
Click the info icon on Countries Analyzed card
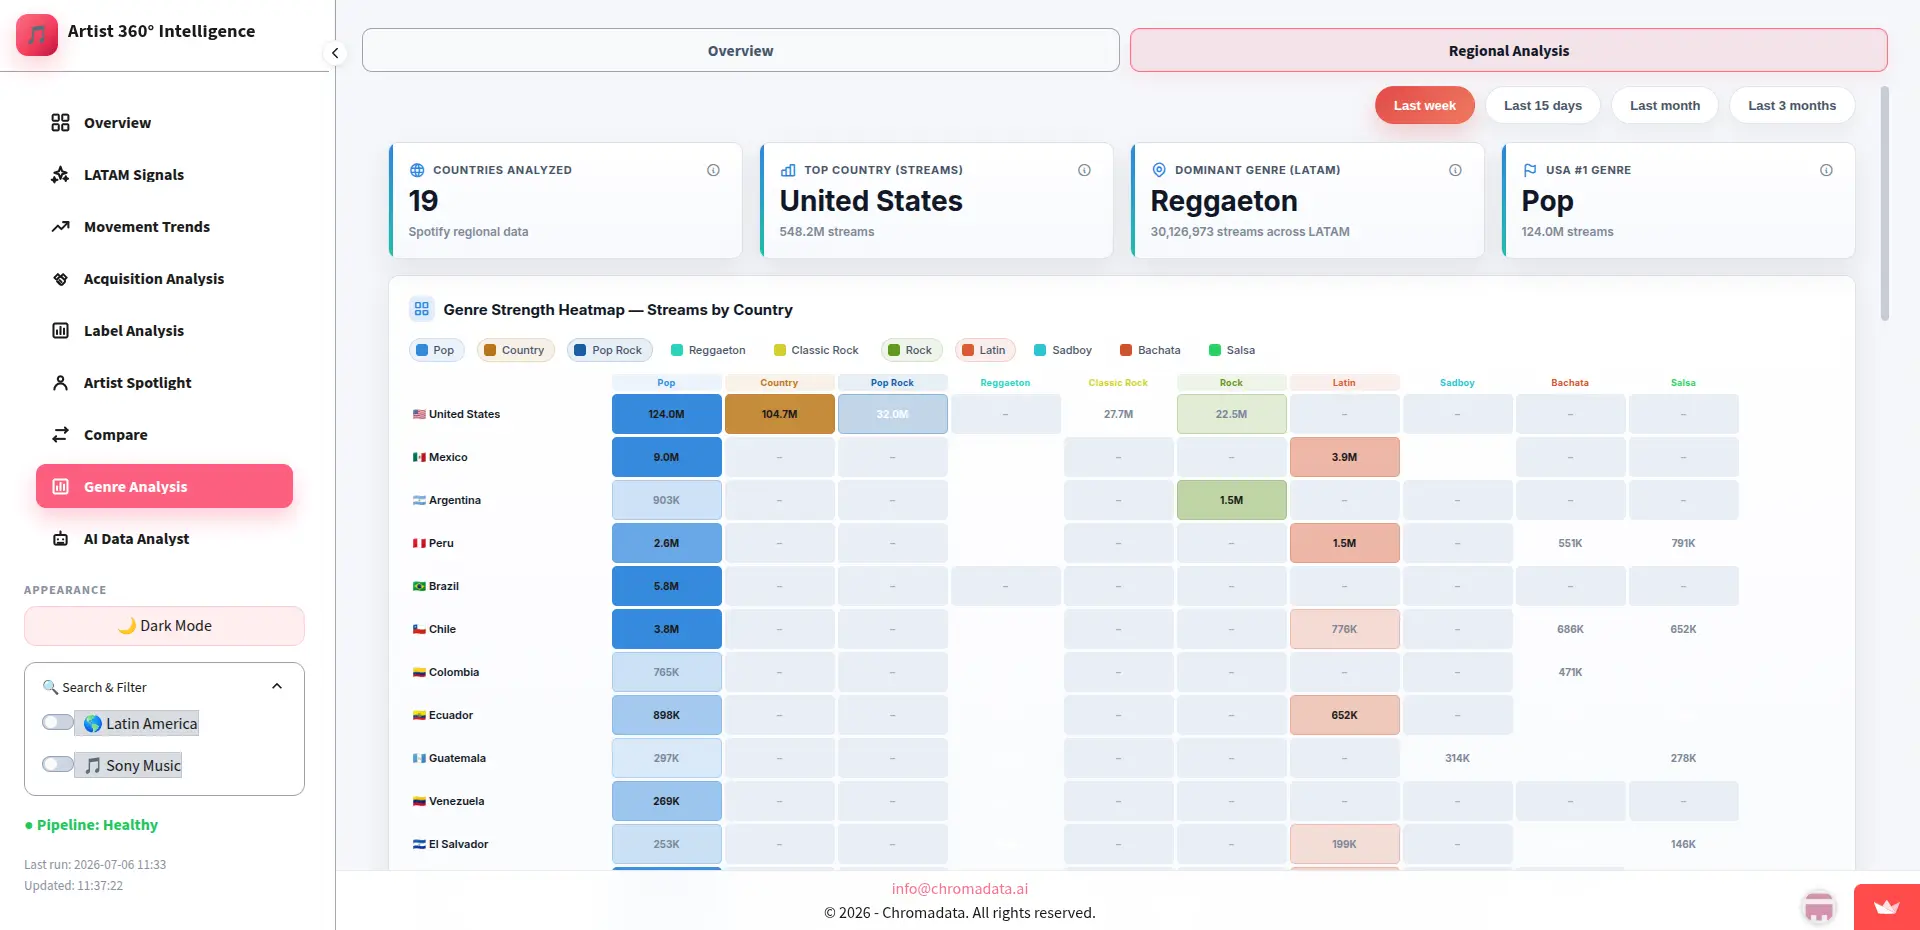[x=713, y=170]
